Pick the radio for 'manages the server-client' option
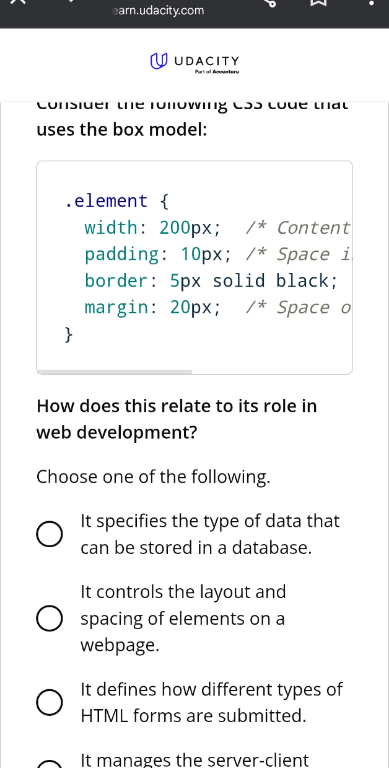Image resolution: width=389 pixels, height=768 pixels. tap(49, 764)
